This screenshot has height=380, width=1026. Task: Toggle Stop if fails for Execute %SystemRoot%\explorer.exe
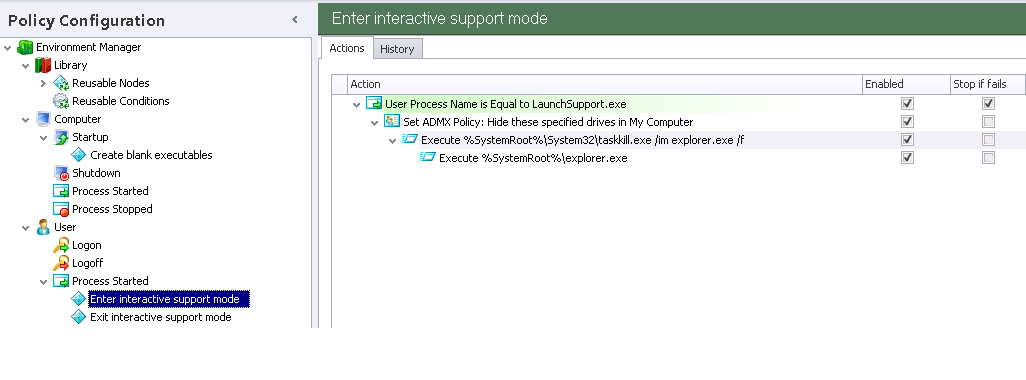[x=988, y=157]
